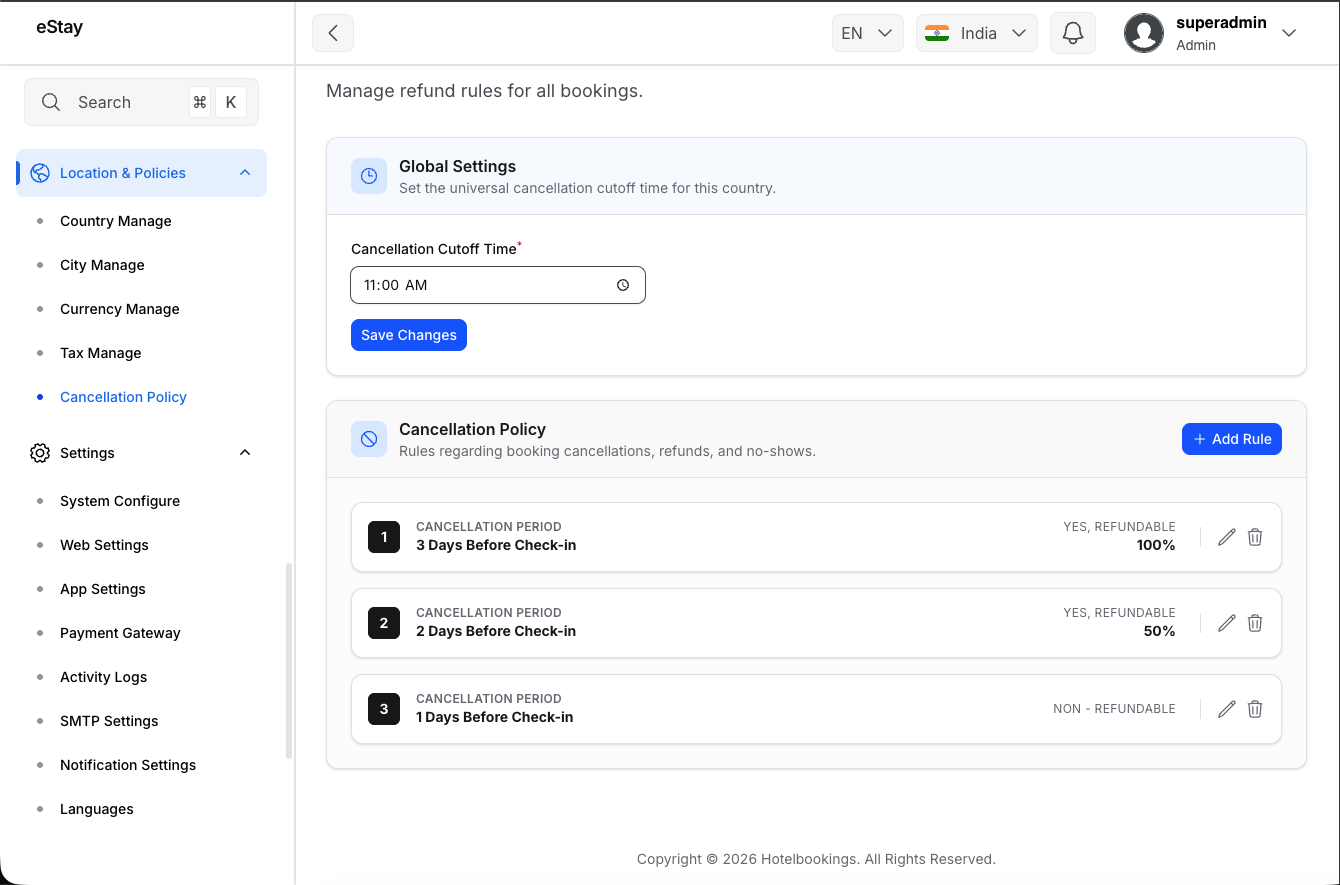Click '2 Days Before Check-in' text

pyautogui.click(x=496, y=632)
